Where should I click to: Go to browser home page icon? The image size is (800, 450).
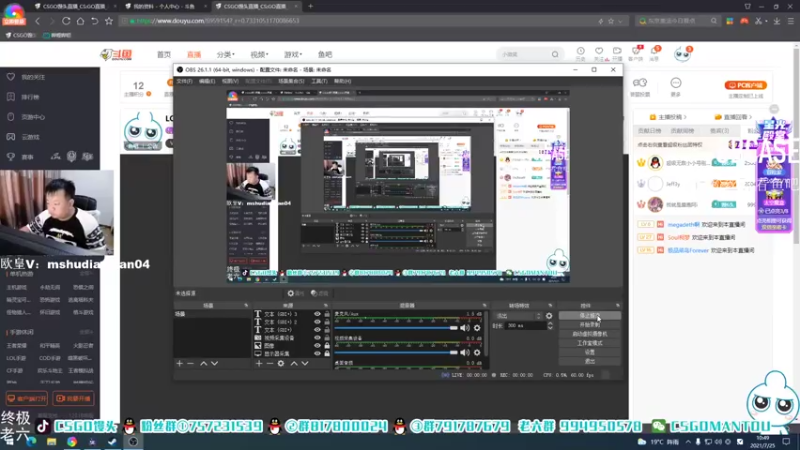pos(80,21)
